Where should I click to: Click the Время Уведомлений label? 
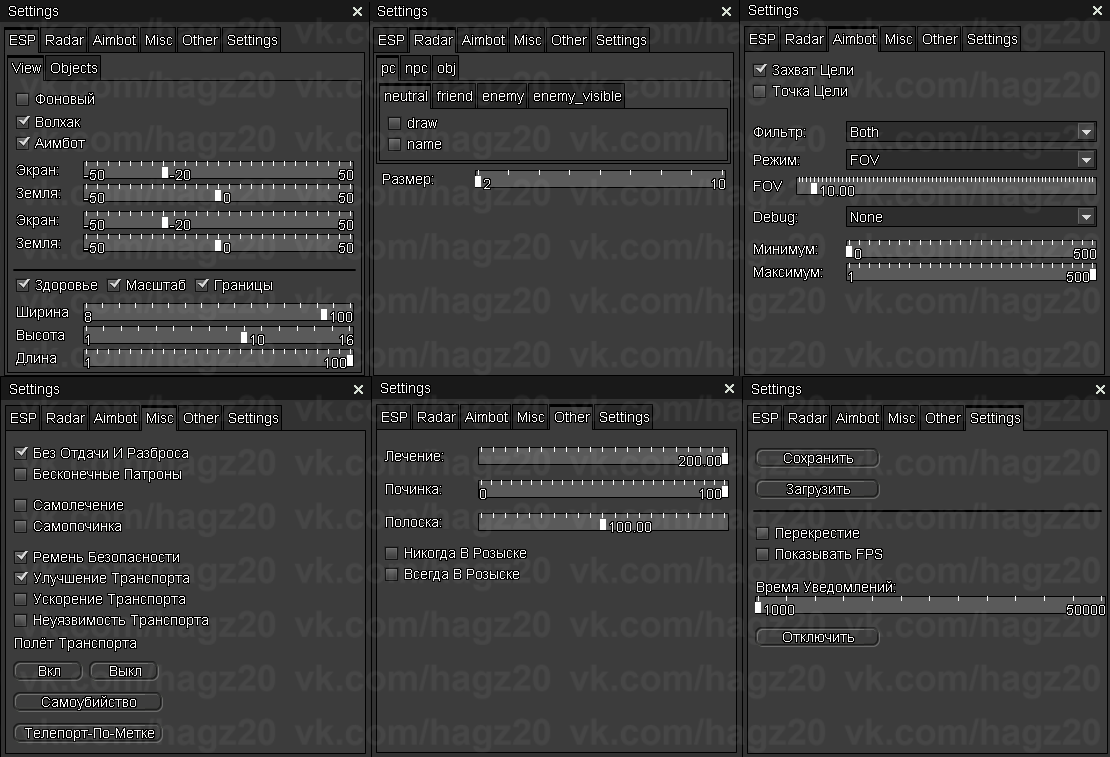tap(825, 587)
